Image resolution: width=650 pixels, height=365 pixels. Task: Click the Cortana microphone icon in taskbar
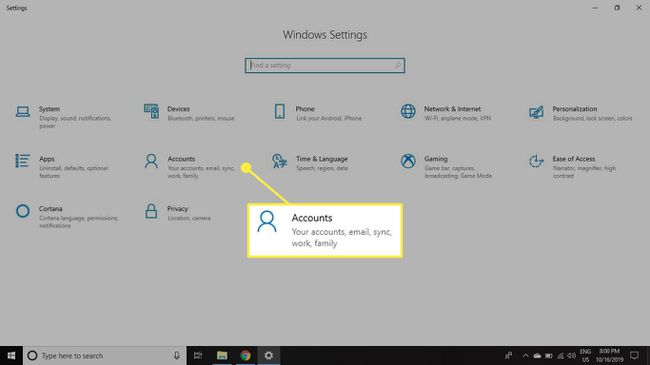click(x=177, y=355)
